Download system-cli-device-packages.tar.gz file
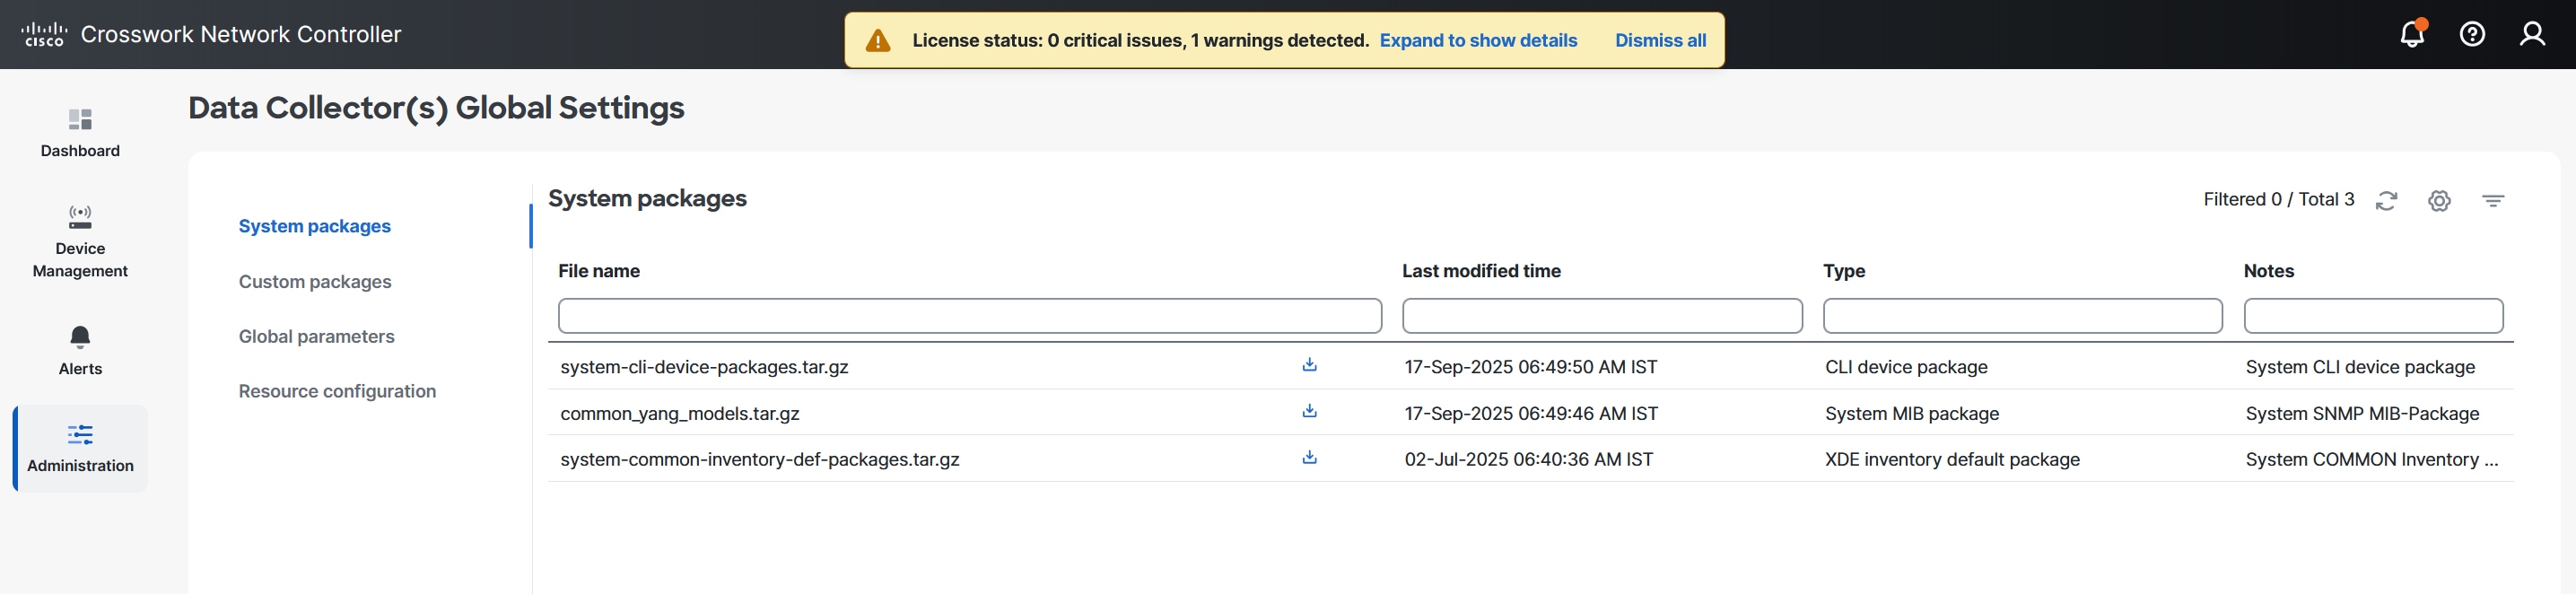This screenshot has height=594, width=2576. tap(1309, 365)
